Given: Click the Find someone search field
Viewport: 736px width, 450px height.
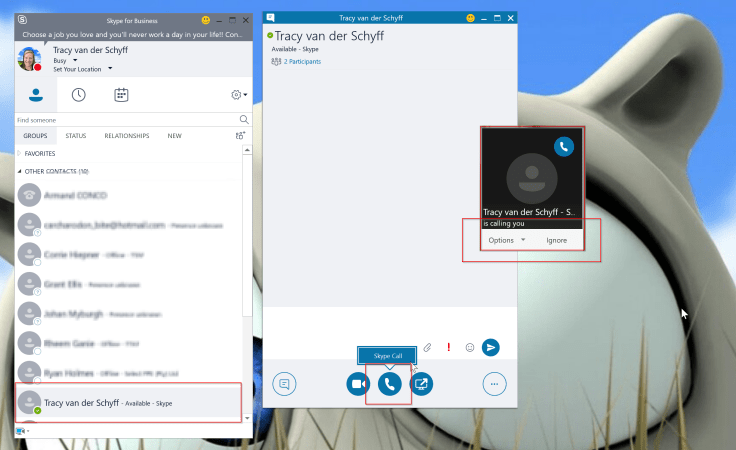Looking at the screenshot, I should click(x=120, y=120).
